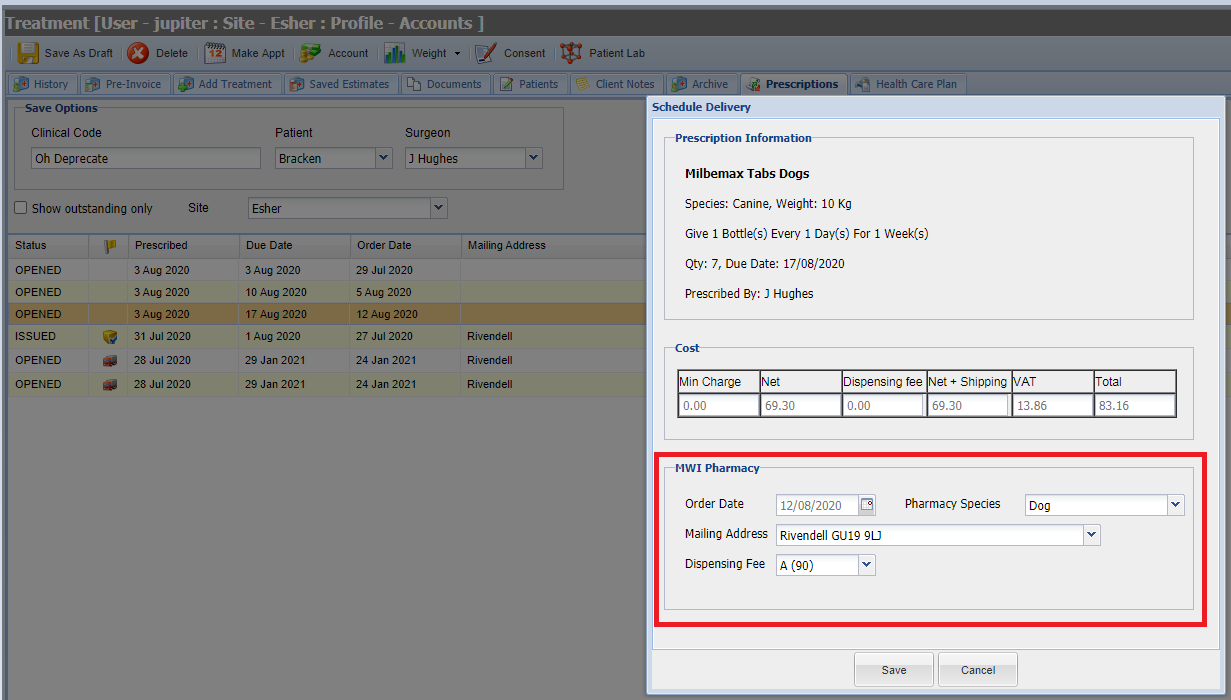Open the Health Care Plan tab
The height and width of the screenshot is (700, 1231).
pos(907,84)
